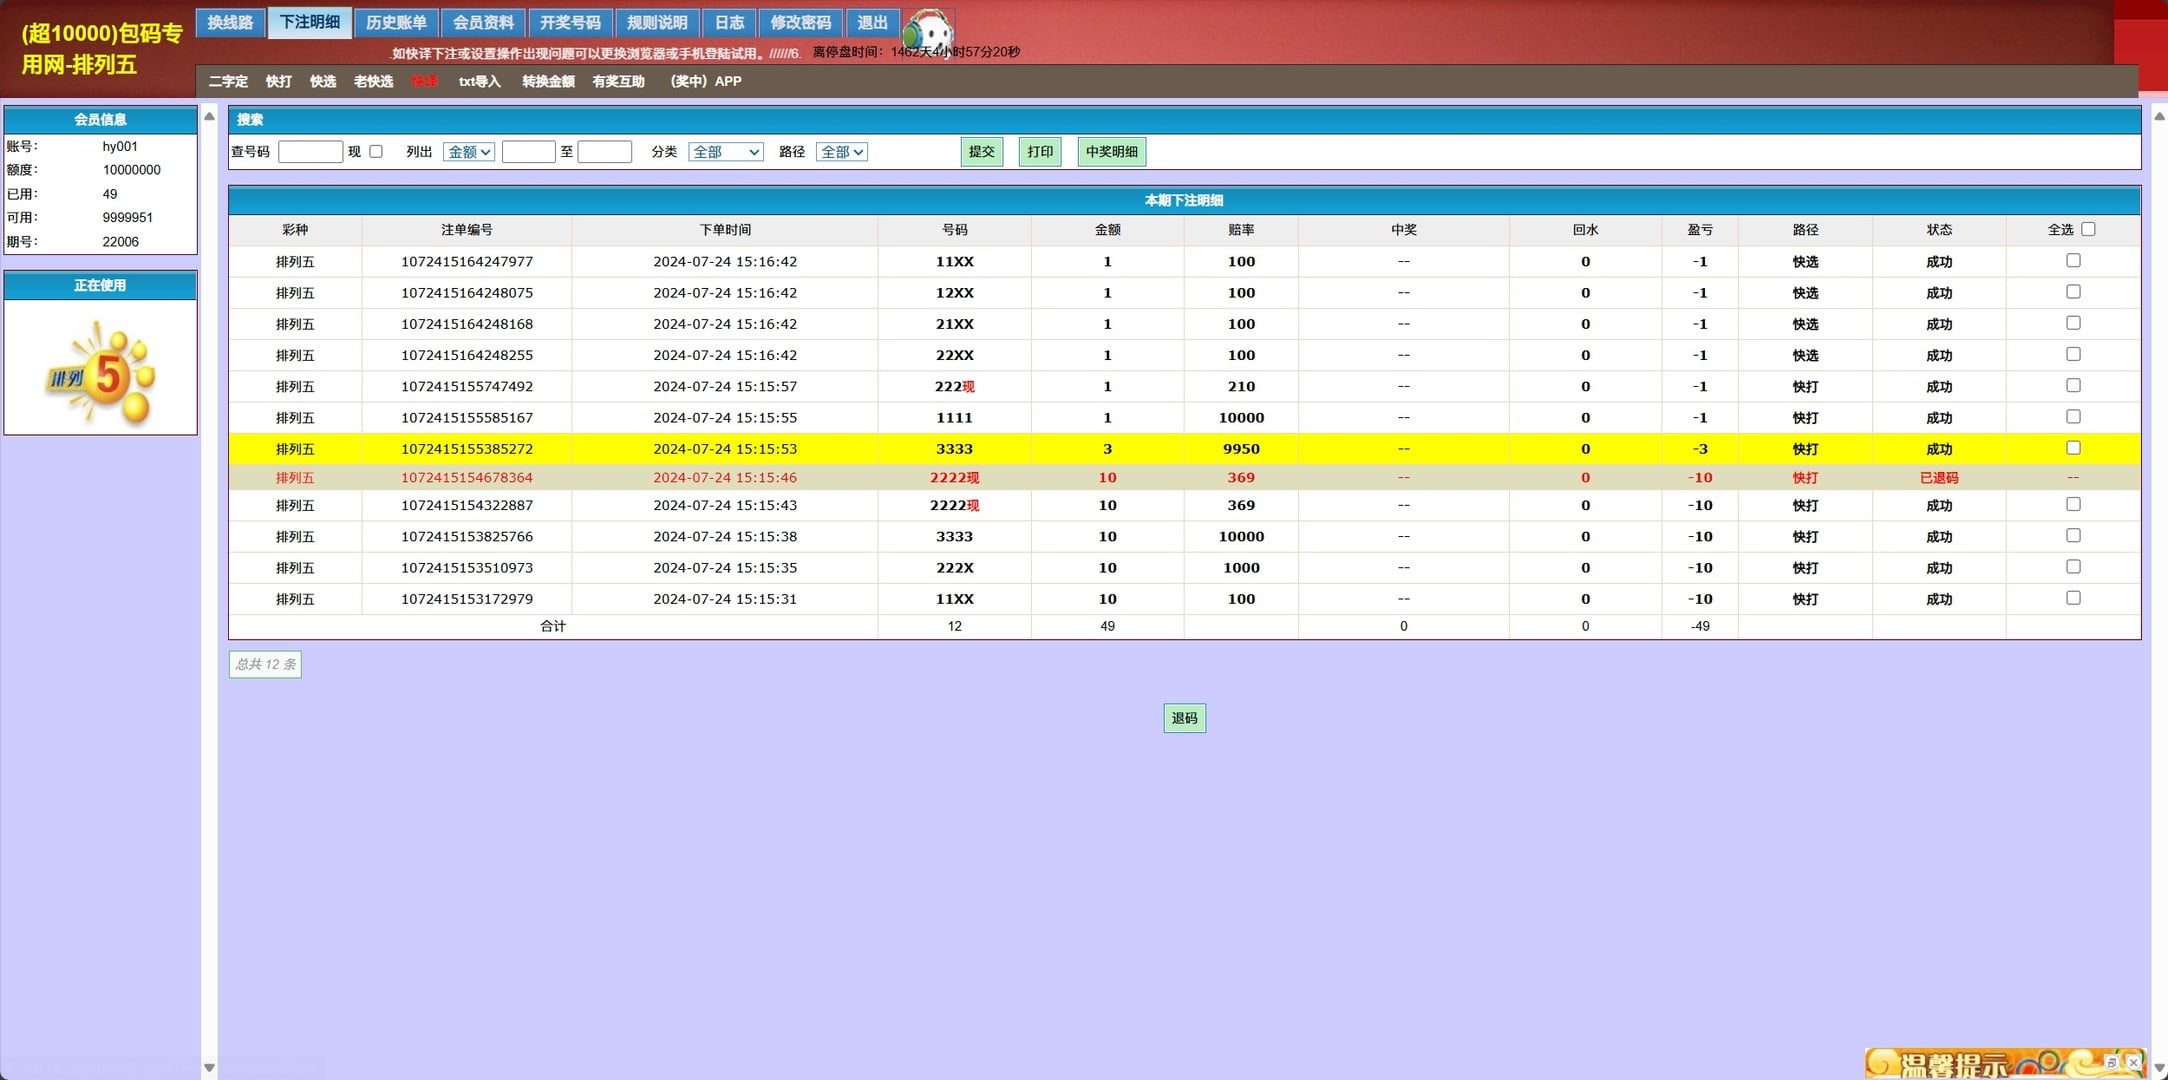The height and width of the screenshot is (1080, 2168).
Task: Close the 温馨提示 popup
Action: [2133, 1062]
